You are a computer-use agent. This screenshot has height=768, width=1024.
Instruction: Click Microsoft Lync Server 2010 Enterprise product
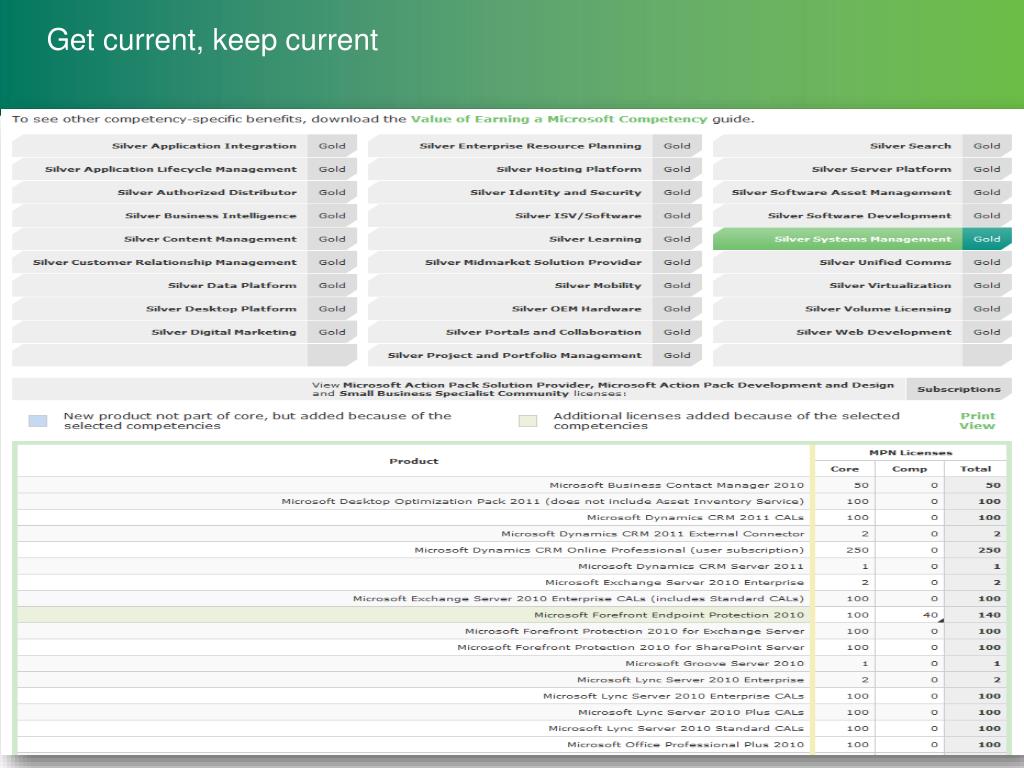click(x=690, y=680)
